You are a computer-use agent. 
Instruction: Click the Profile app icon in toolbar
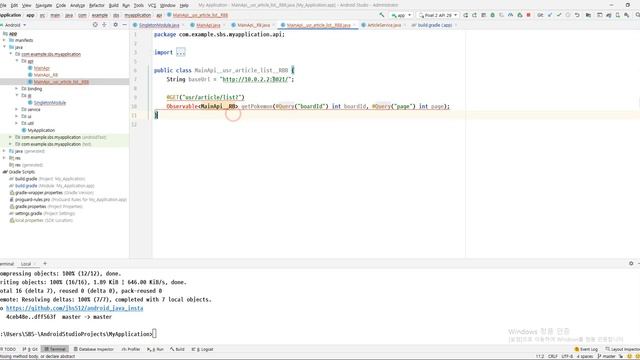pyautogui.click(x=511, y=15)
